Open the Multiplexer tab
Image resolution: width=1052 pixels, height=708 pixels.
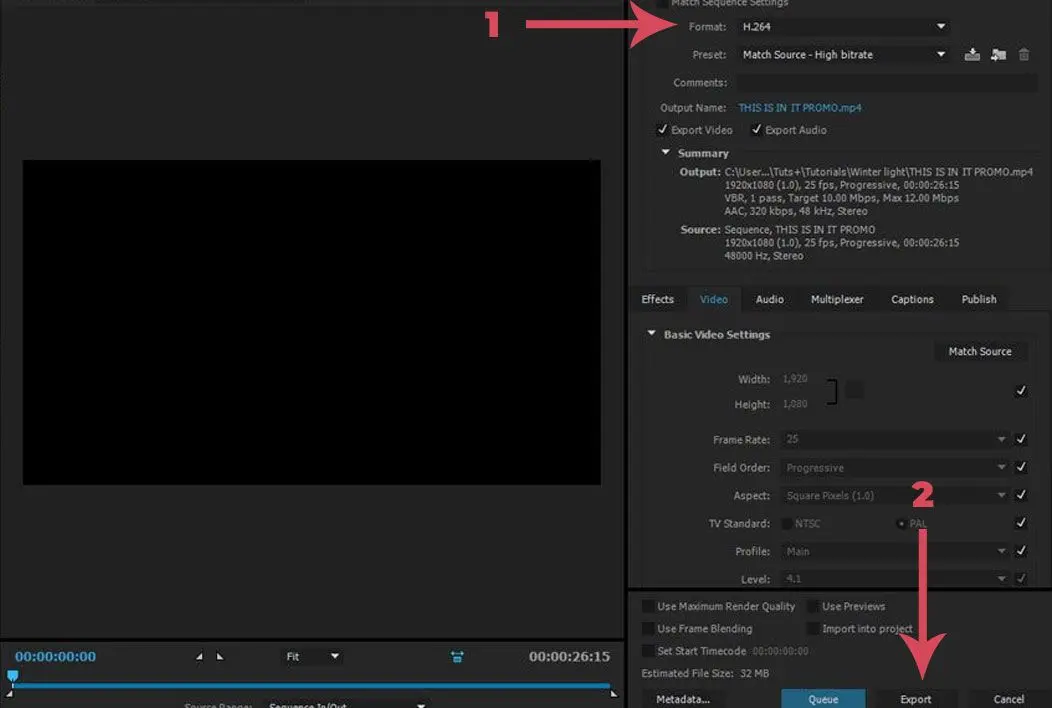pyautogui.click(x=837, y=299)
